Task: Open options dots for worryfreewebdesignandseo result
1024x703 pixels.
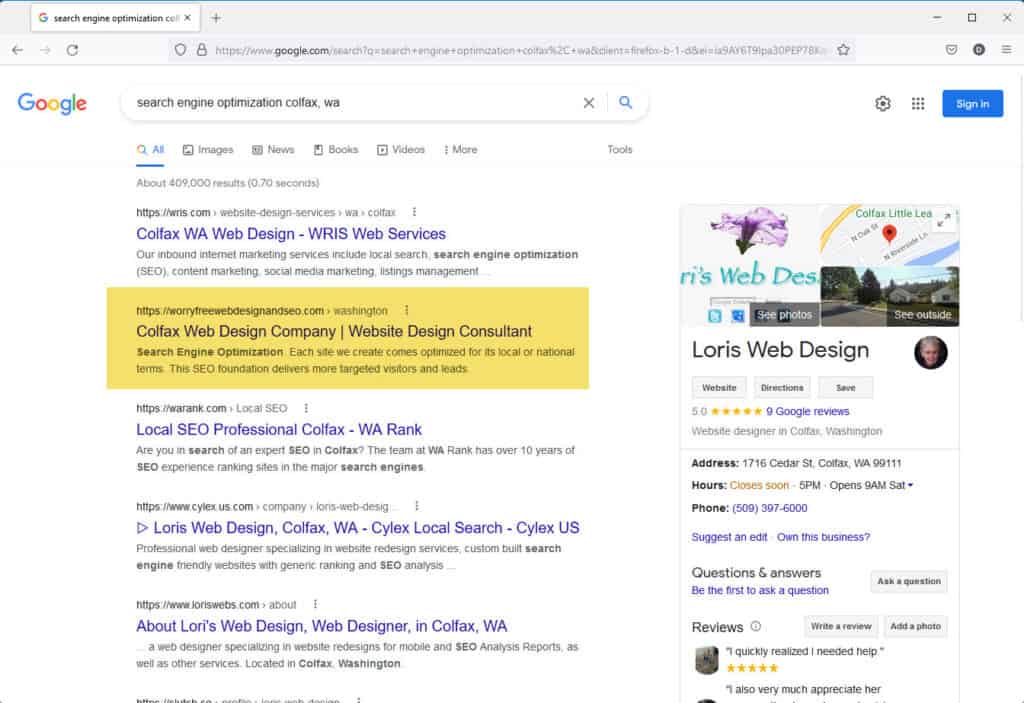Action: coord(406,310)
